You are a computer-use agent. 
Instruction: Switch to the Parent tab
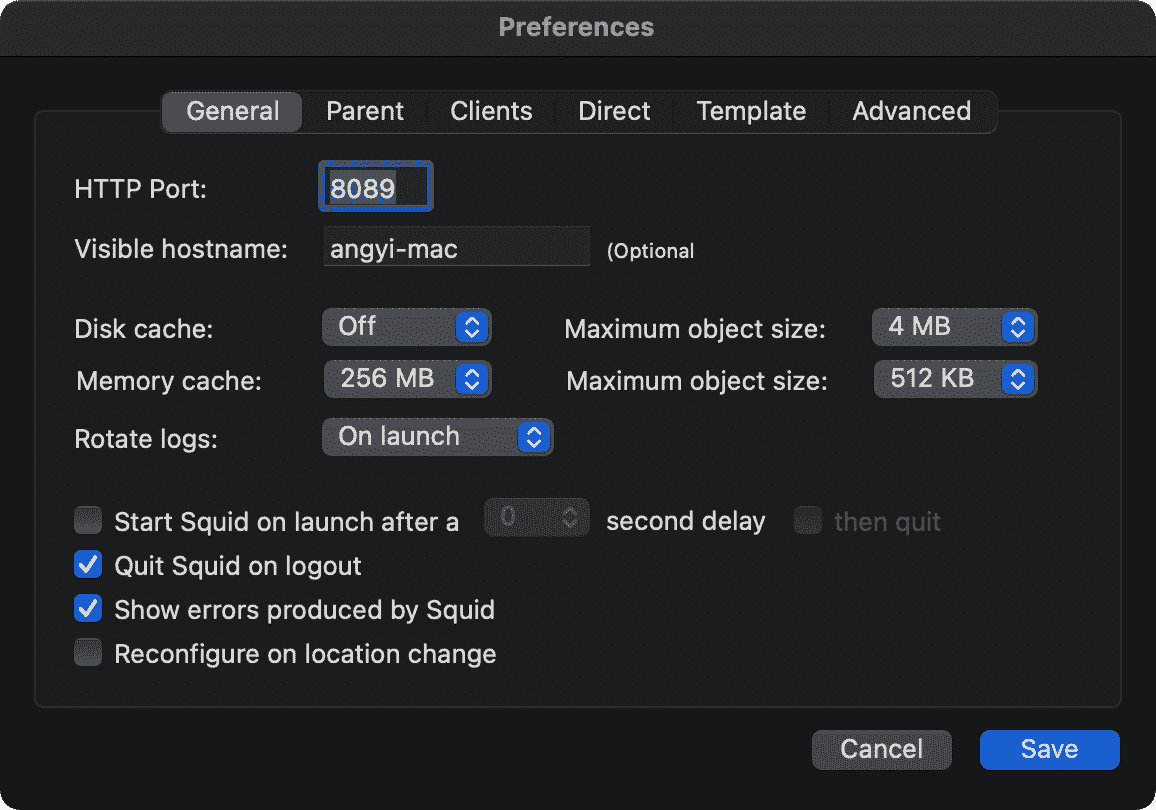[365, 111]
